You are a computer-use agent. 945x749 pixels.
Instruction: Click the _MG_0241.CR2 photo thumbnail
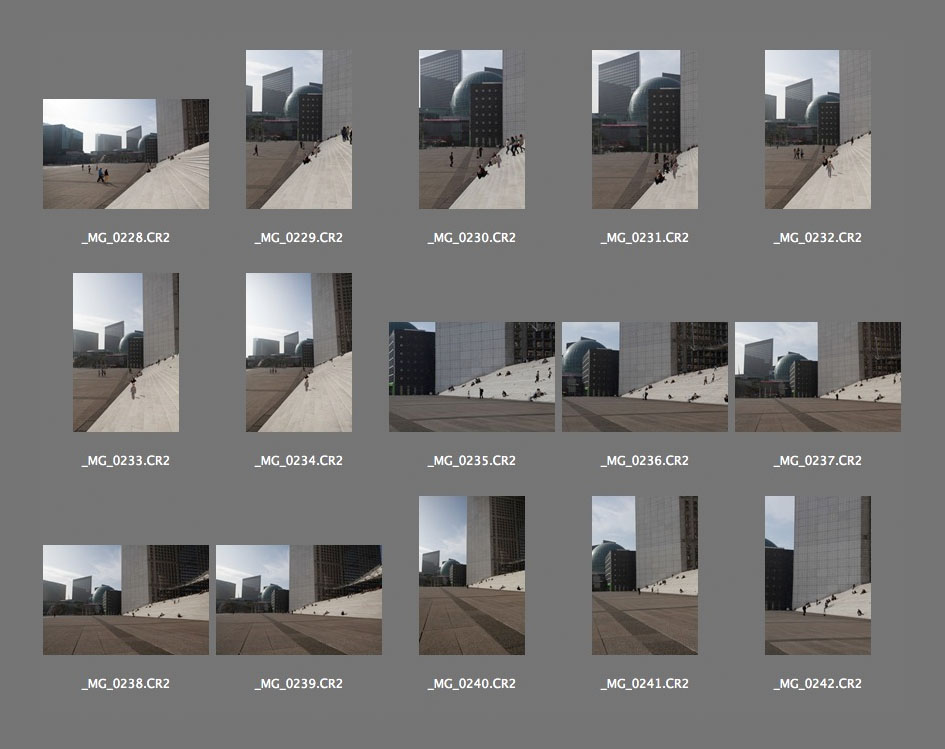click(644, 576)
